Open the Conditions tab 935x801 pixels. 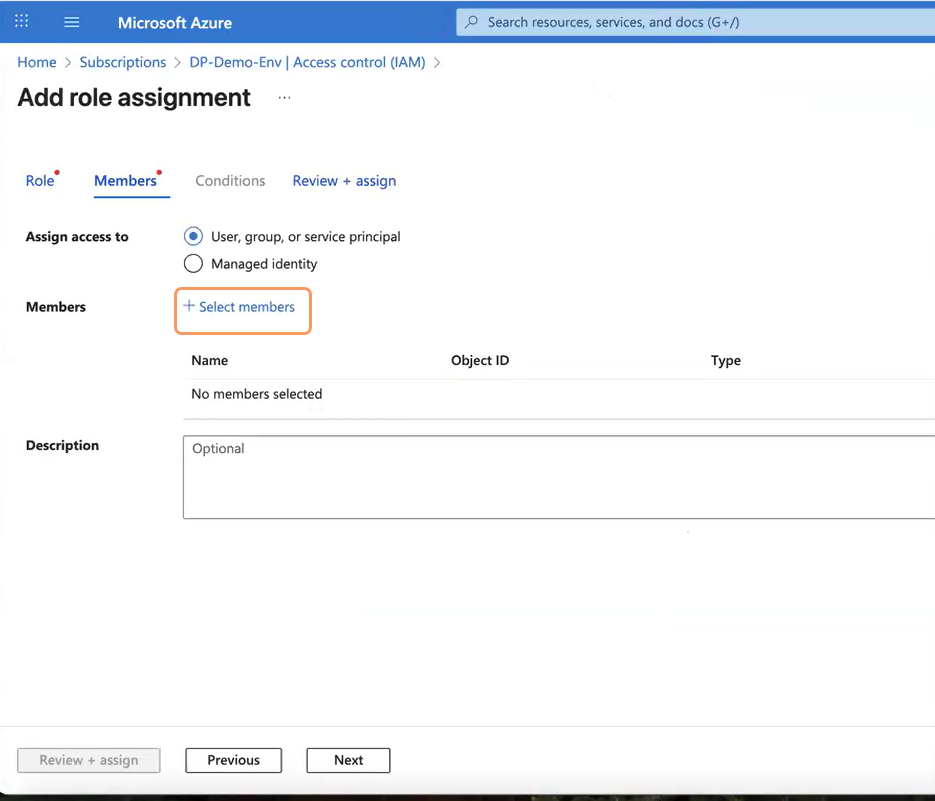point(230,181)
